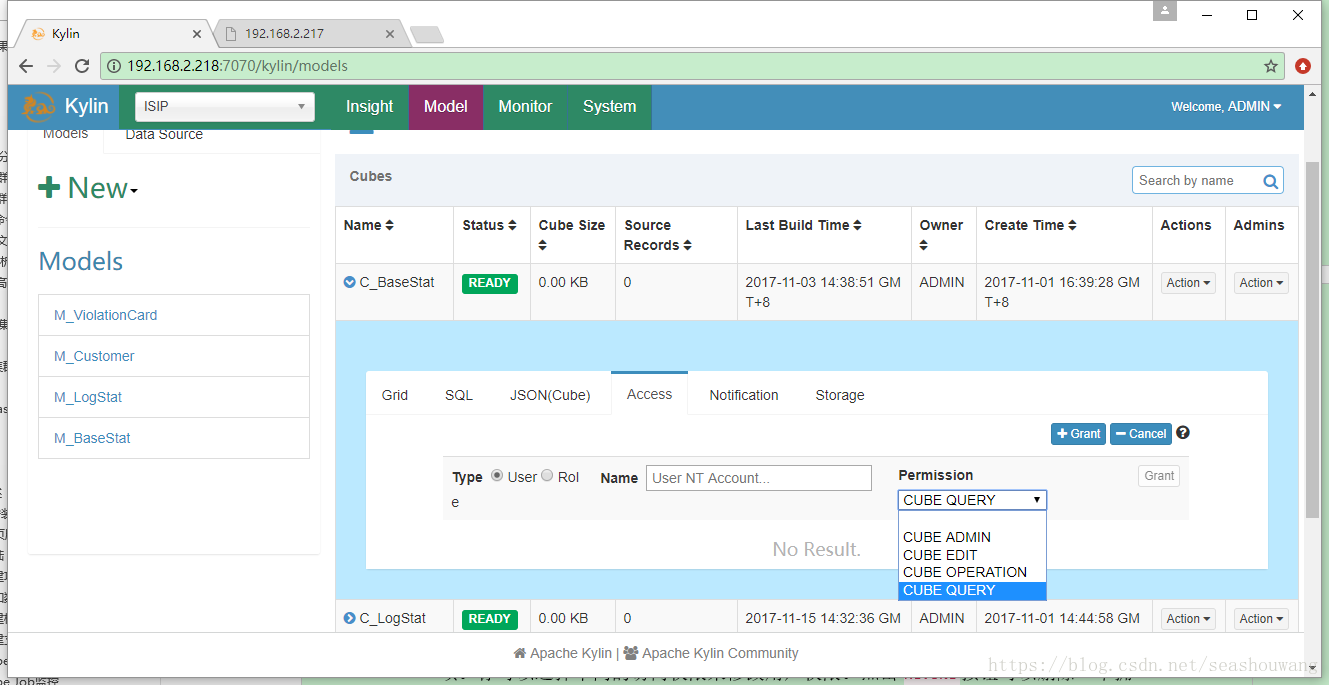This screenshot has width=1329, height=685.
Task: Sort cubes by Create Time arrows
Action: click(x=1072, y=226)
